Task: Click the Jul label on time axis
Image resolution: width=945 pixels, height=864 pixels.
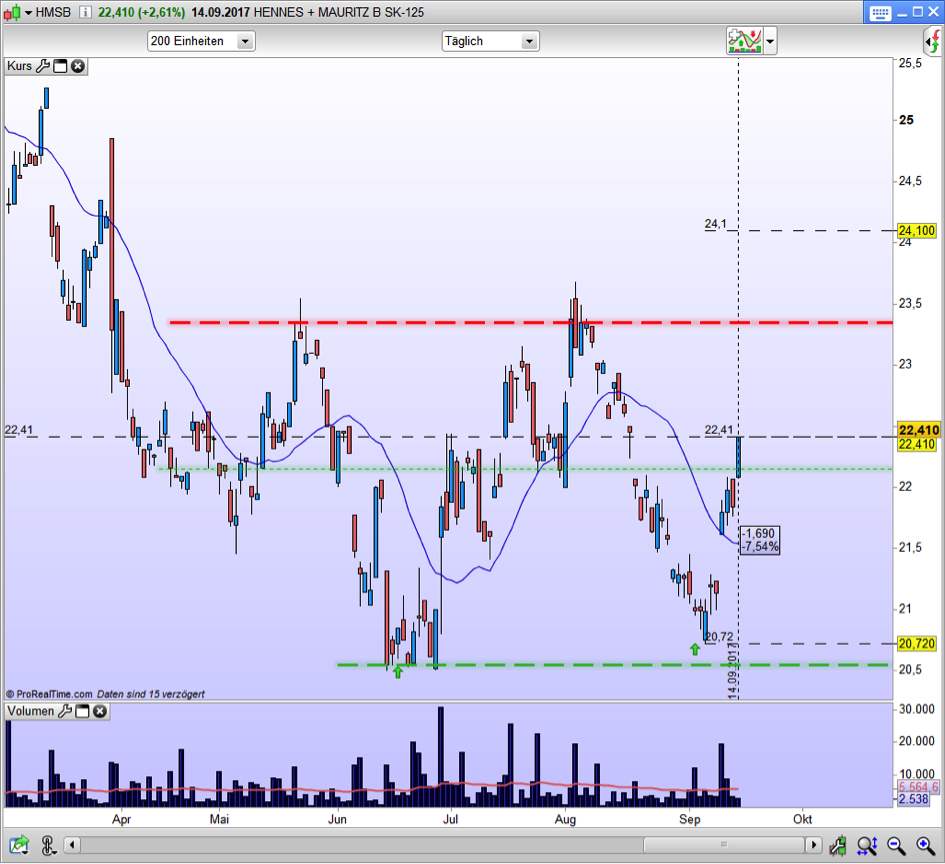Action: point(450,819)
